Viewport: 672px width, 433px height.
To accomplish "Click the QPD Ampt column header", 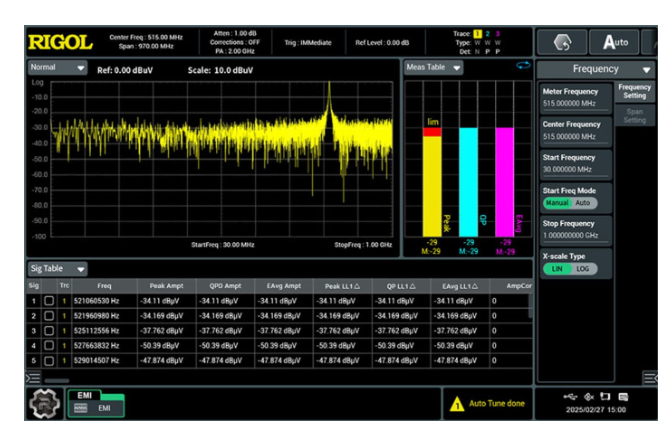I will [x=225, y=286].
